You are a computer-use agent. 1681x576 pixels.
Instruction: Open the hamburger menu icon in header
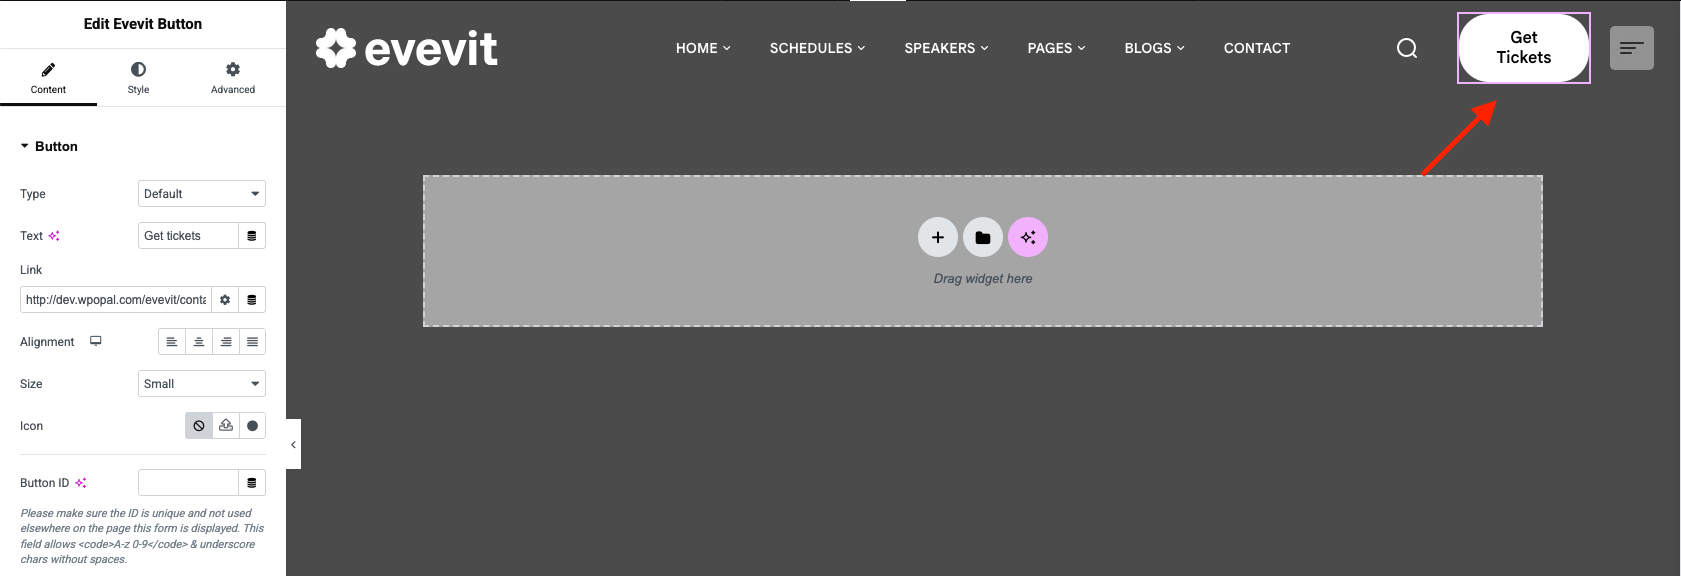click(x=1631, y=48)
